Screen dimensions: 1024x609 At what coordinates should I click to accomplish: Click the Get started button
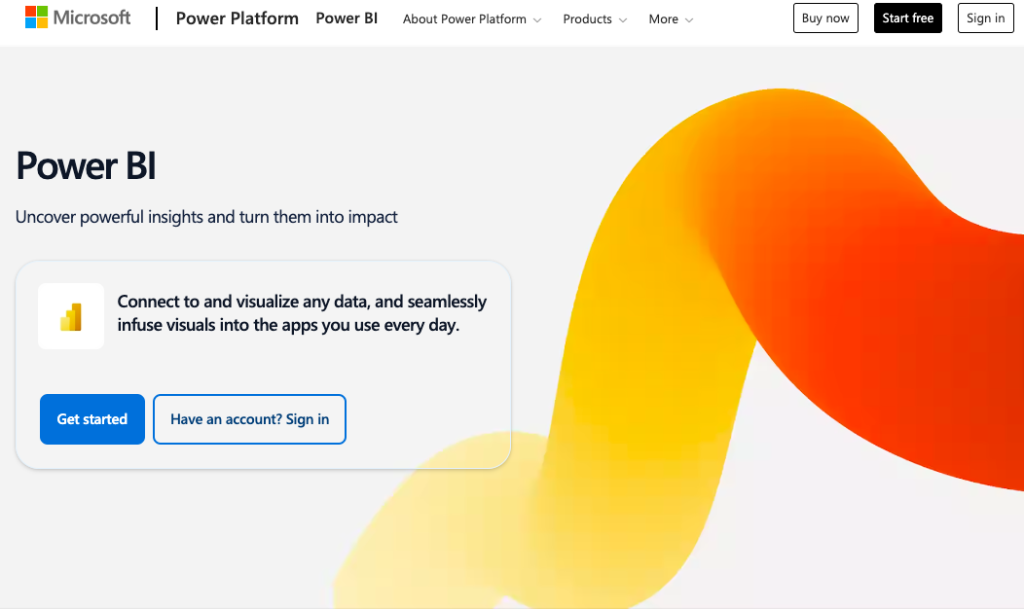92,419
